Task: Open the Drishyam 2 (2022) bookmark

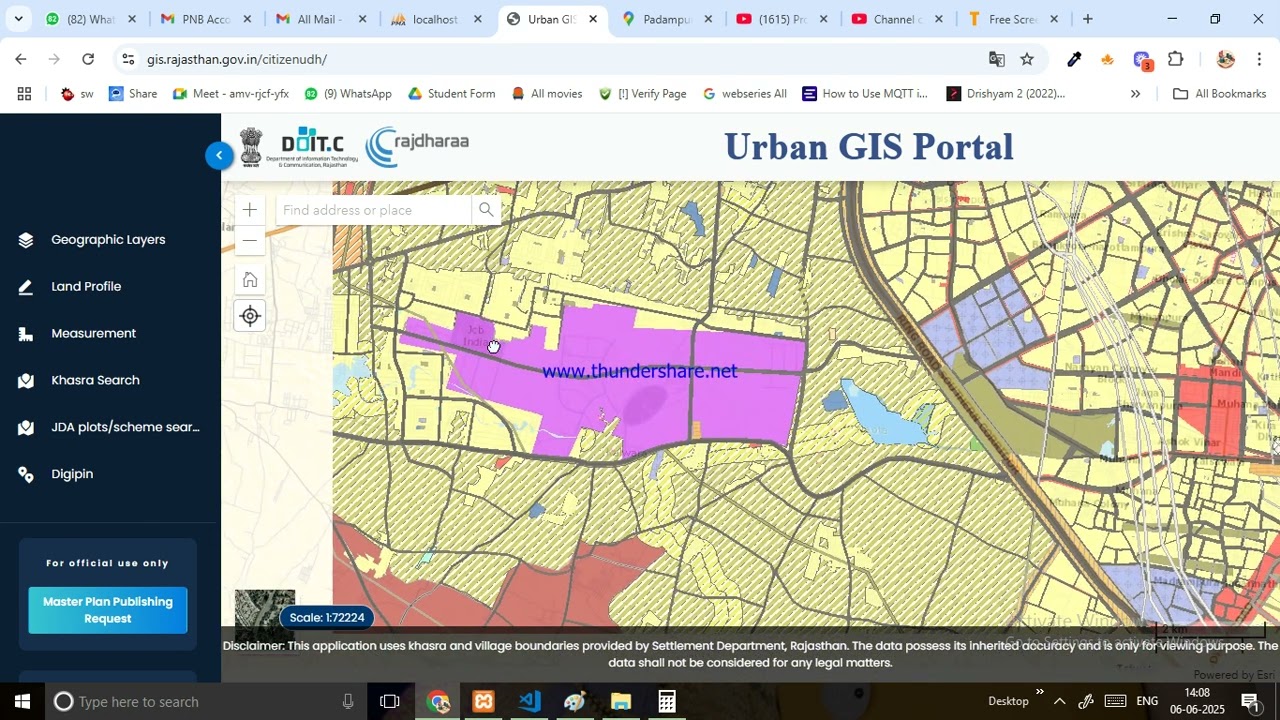Action: click(x=1006, y=94)
